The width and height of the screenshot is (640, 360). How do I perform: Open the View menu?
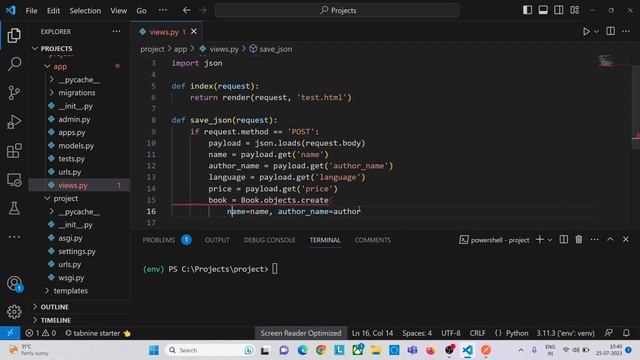pos(118,11)
